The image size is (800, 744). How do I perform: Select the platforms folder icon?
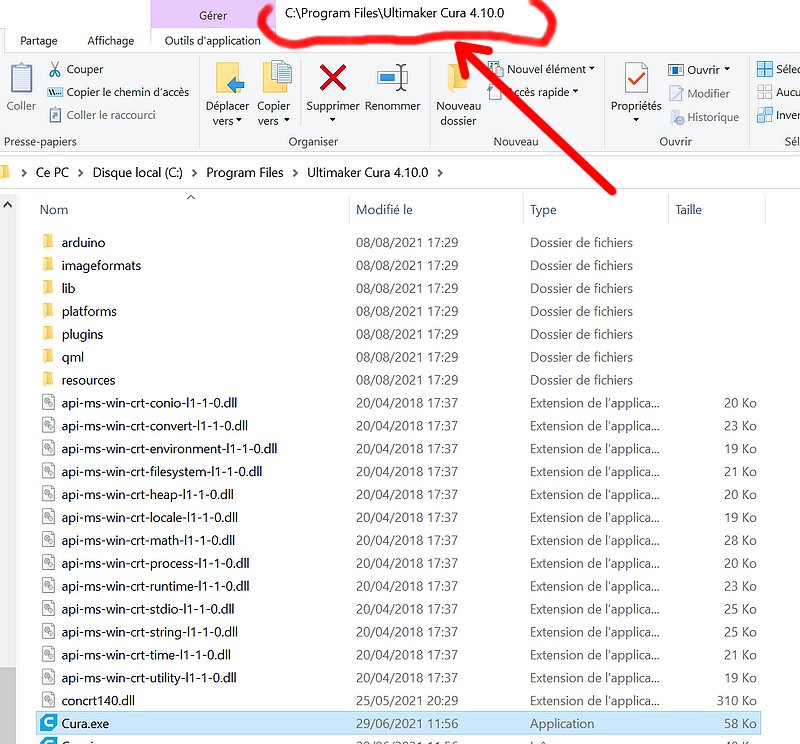pyautogui.click(x=48, y=310)
